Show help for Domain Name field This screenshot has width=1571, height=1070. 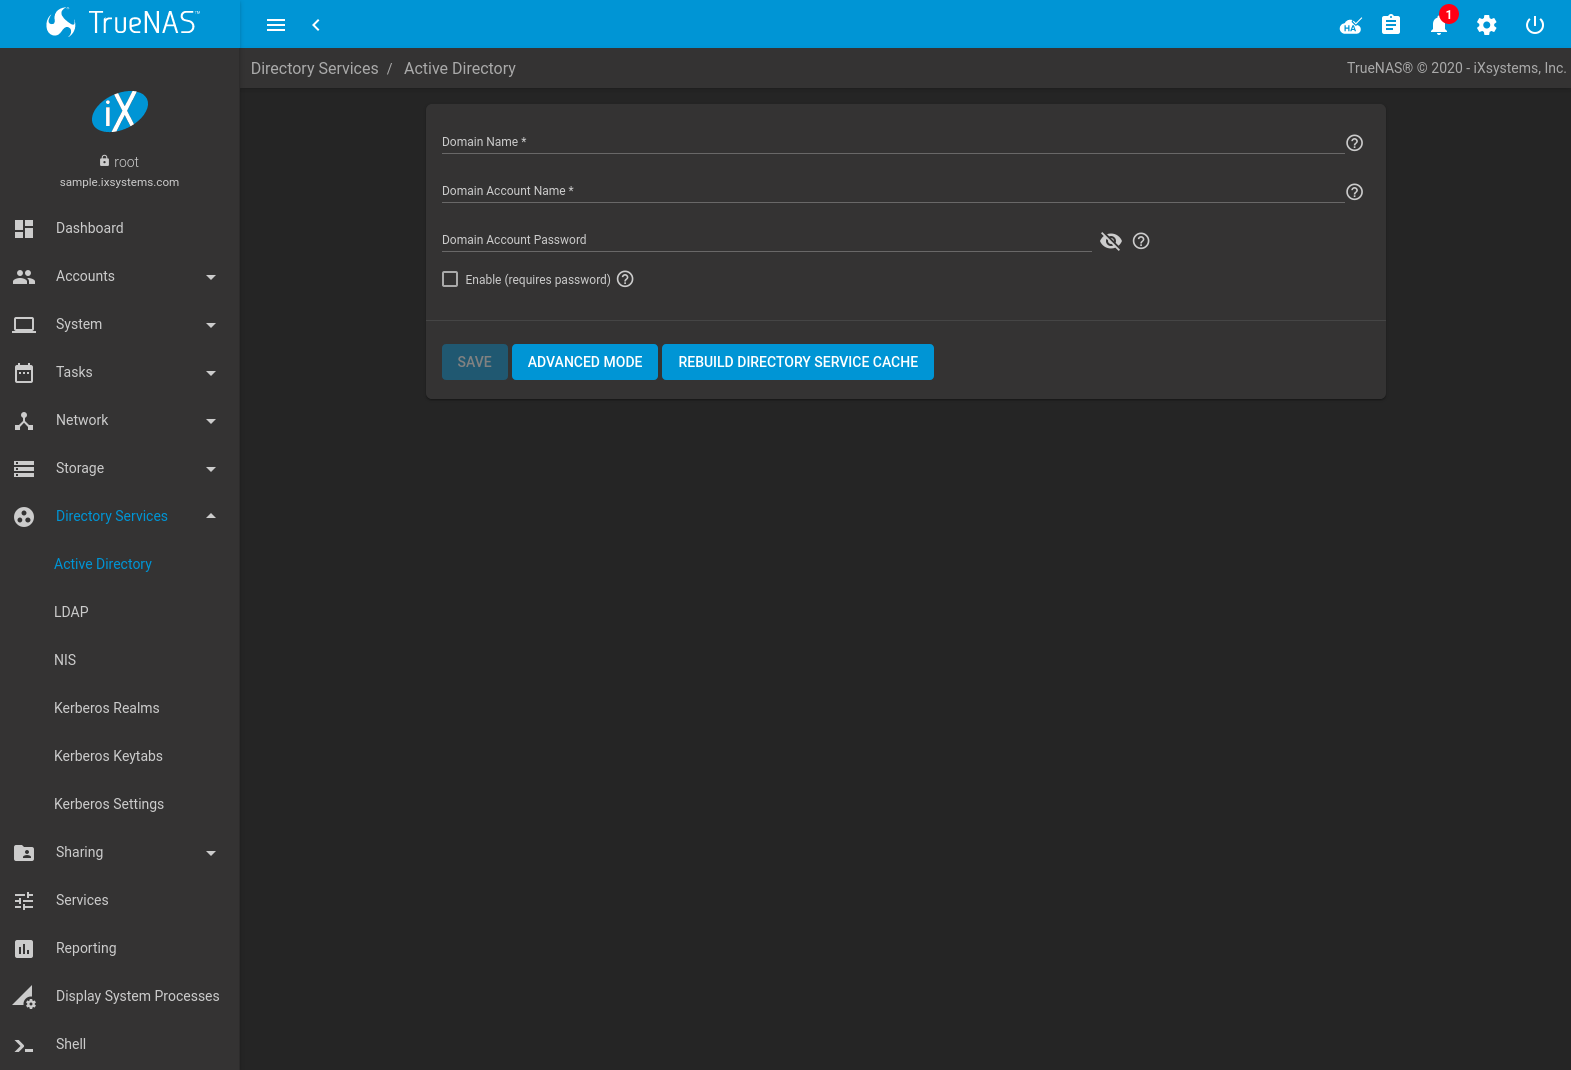1354,143
